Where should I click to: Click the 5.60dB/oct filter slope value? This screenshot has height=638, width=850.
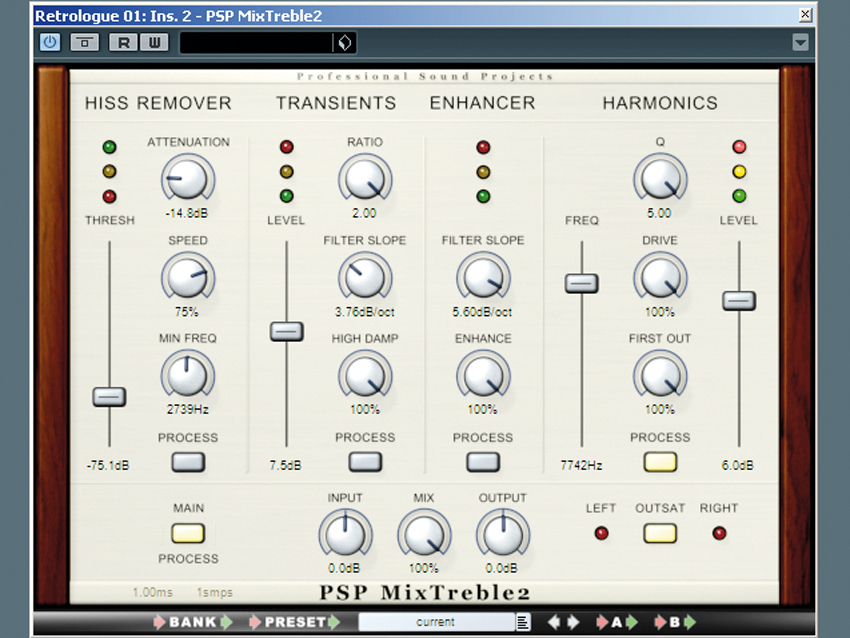coord(482,312)
